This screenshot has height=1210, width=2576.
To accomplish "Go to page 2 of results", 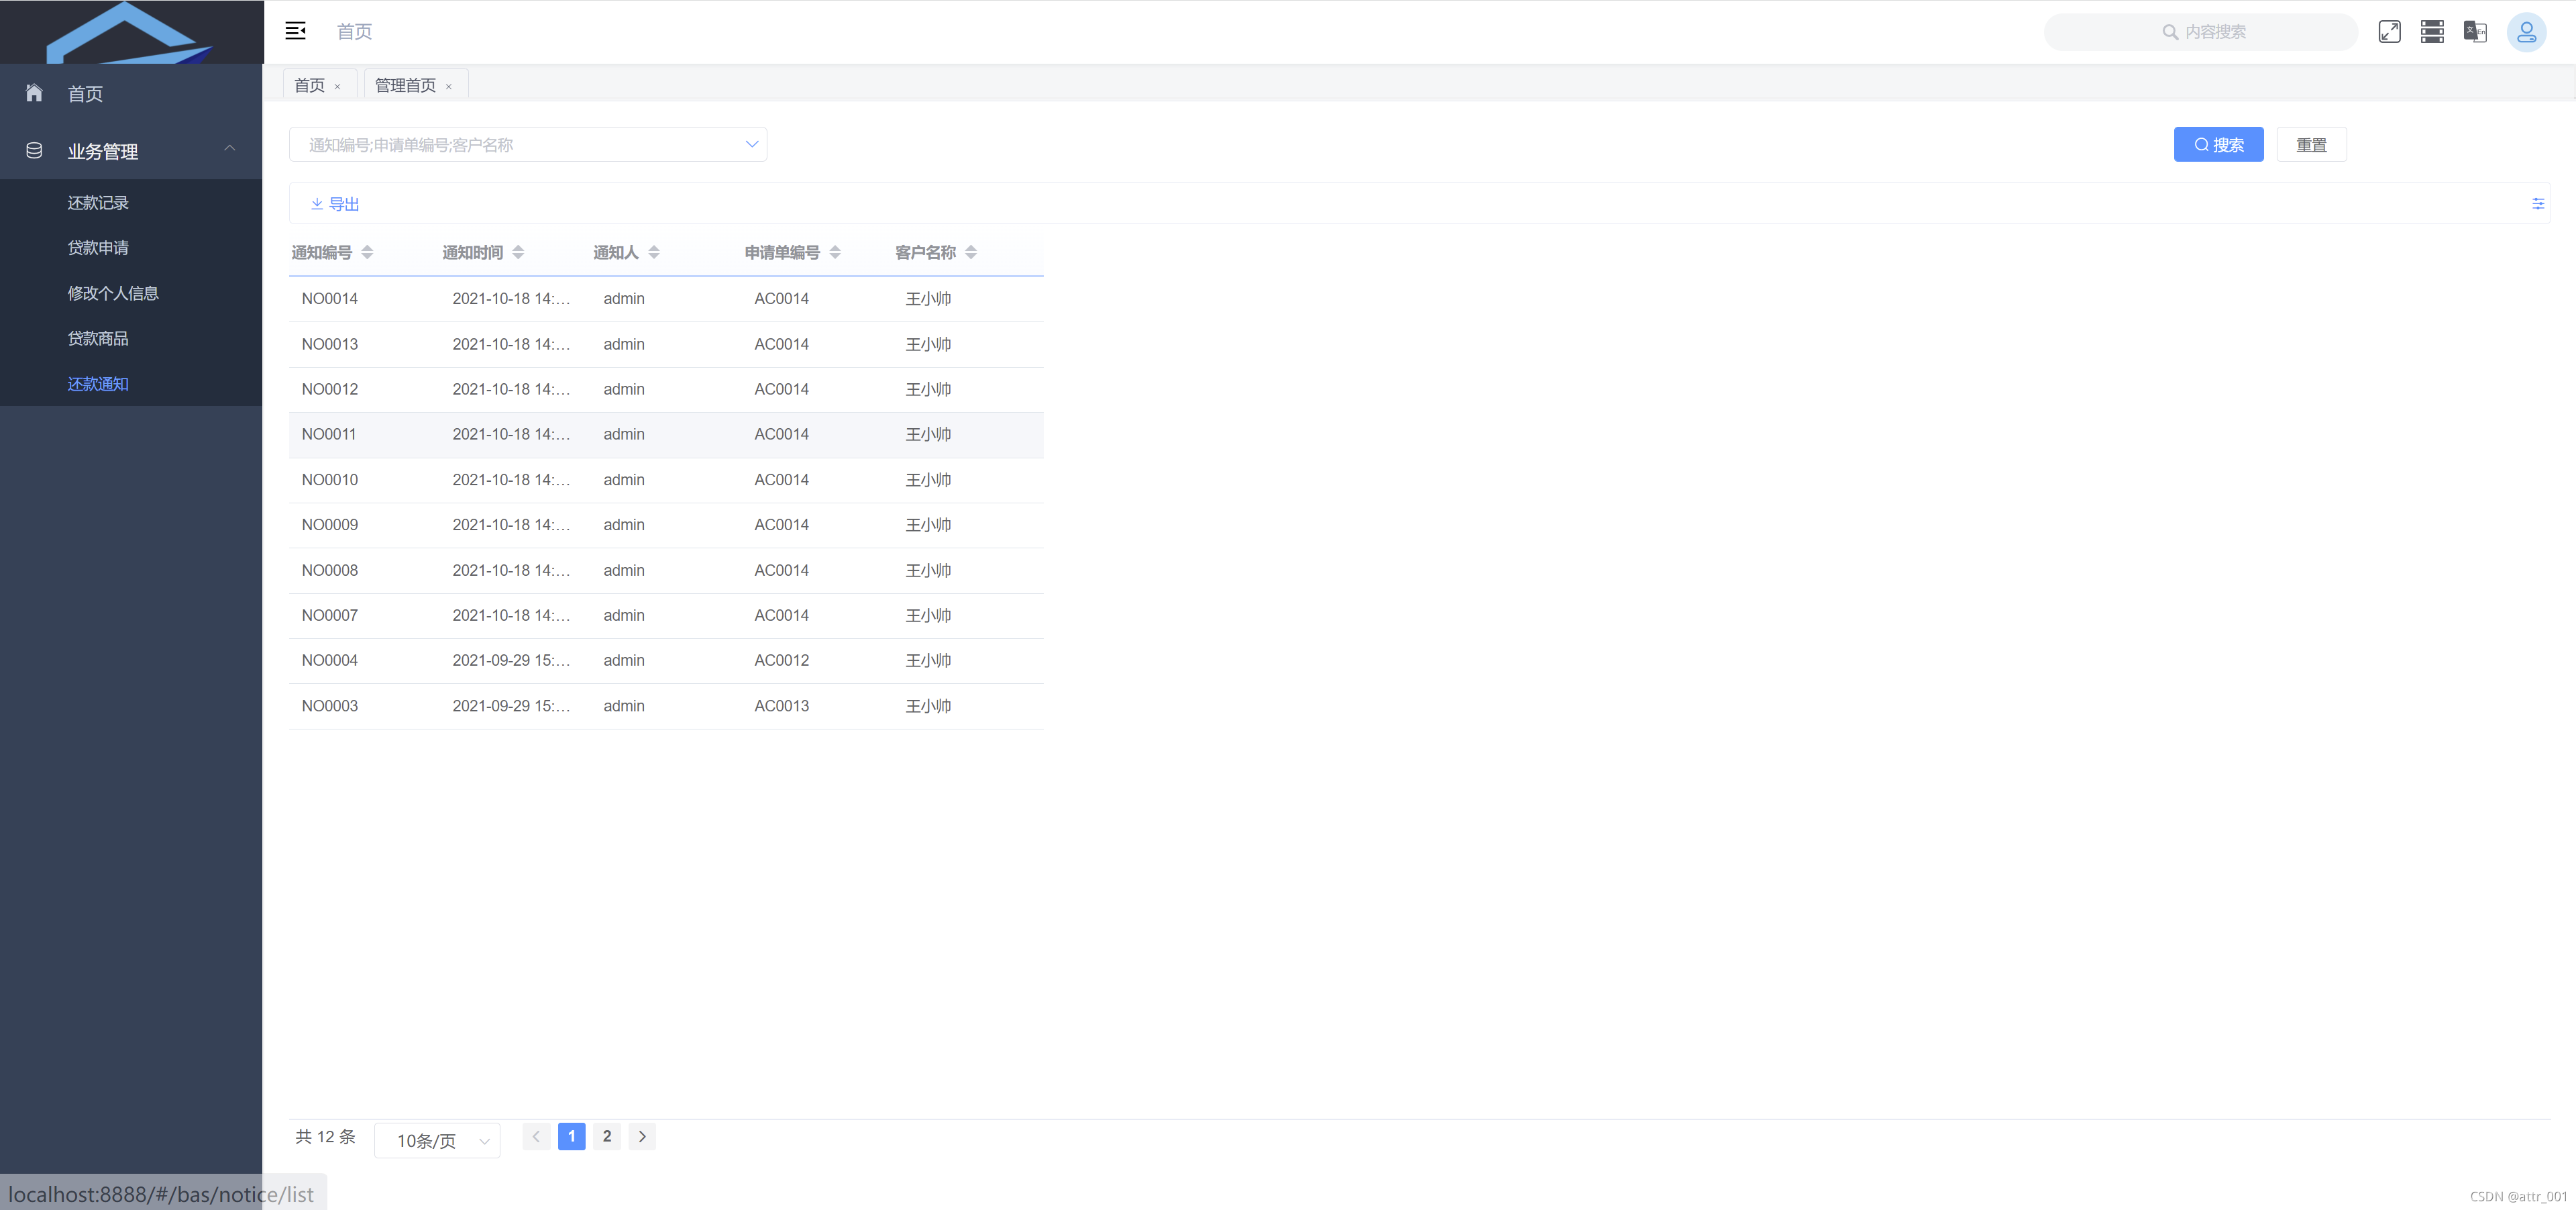I will (x=606, y=1136).
